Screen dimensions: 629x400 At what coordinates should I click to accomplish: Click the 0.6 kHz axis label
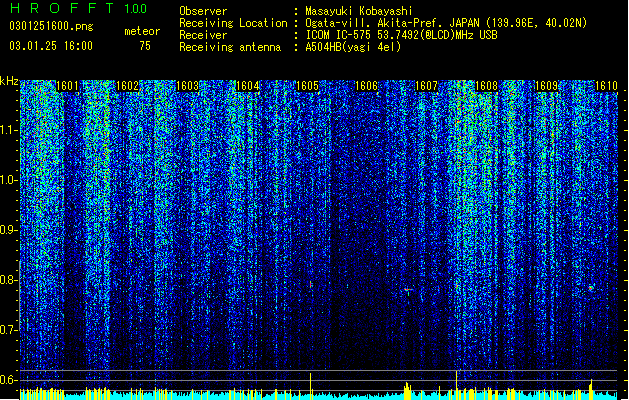[x=9, y=380]
